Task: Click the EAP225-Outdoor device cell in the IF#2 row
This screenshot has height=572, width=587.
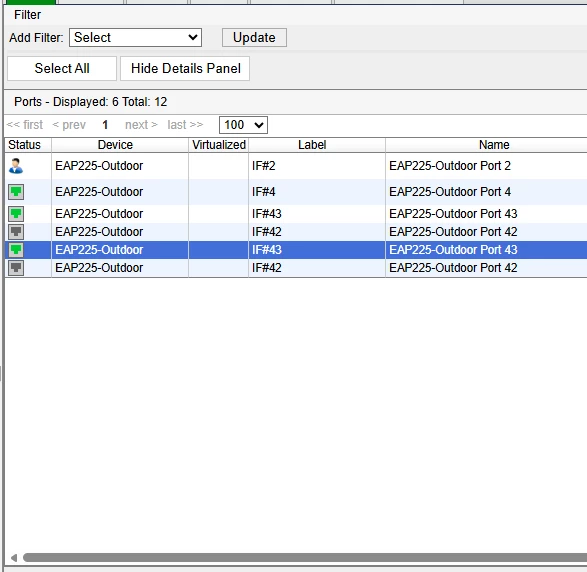Action: tap(120, 166)
